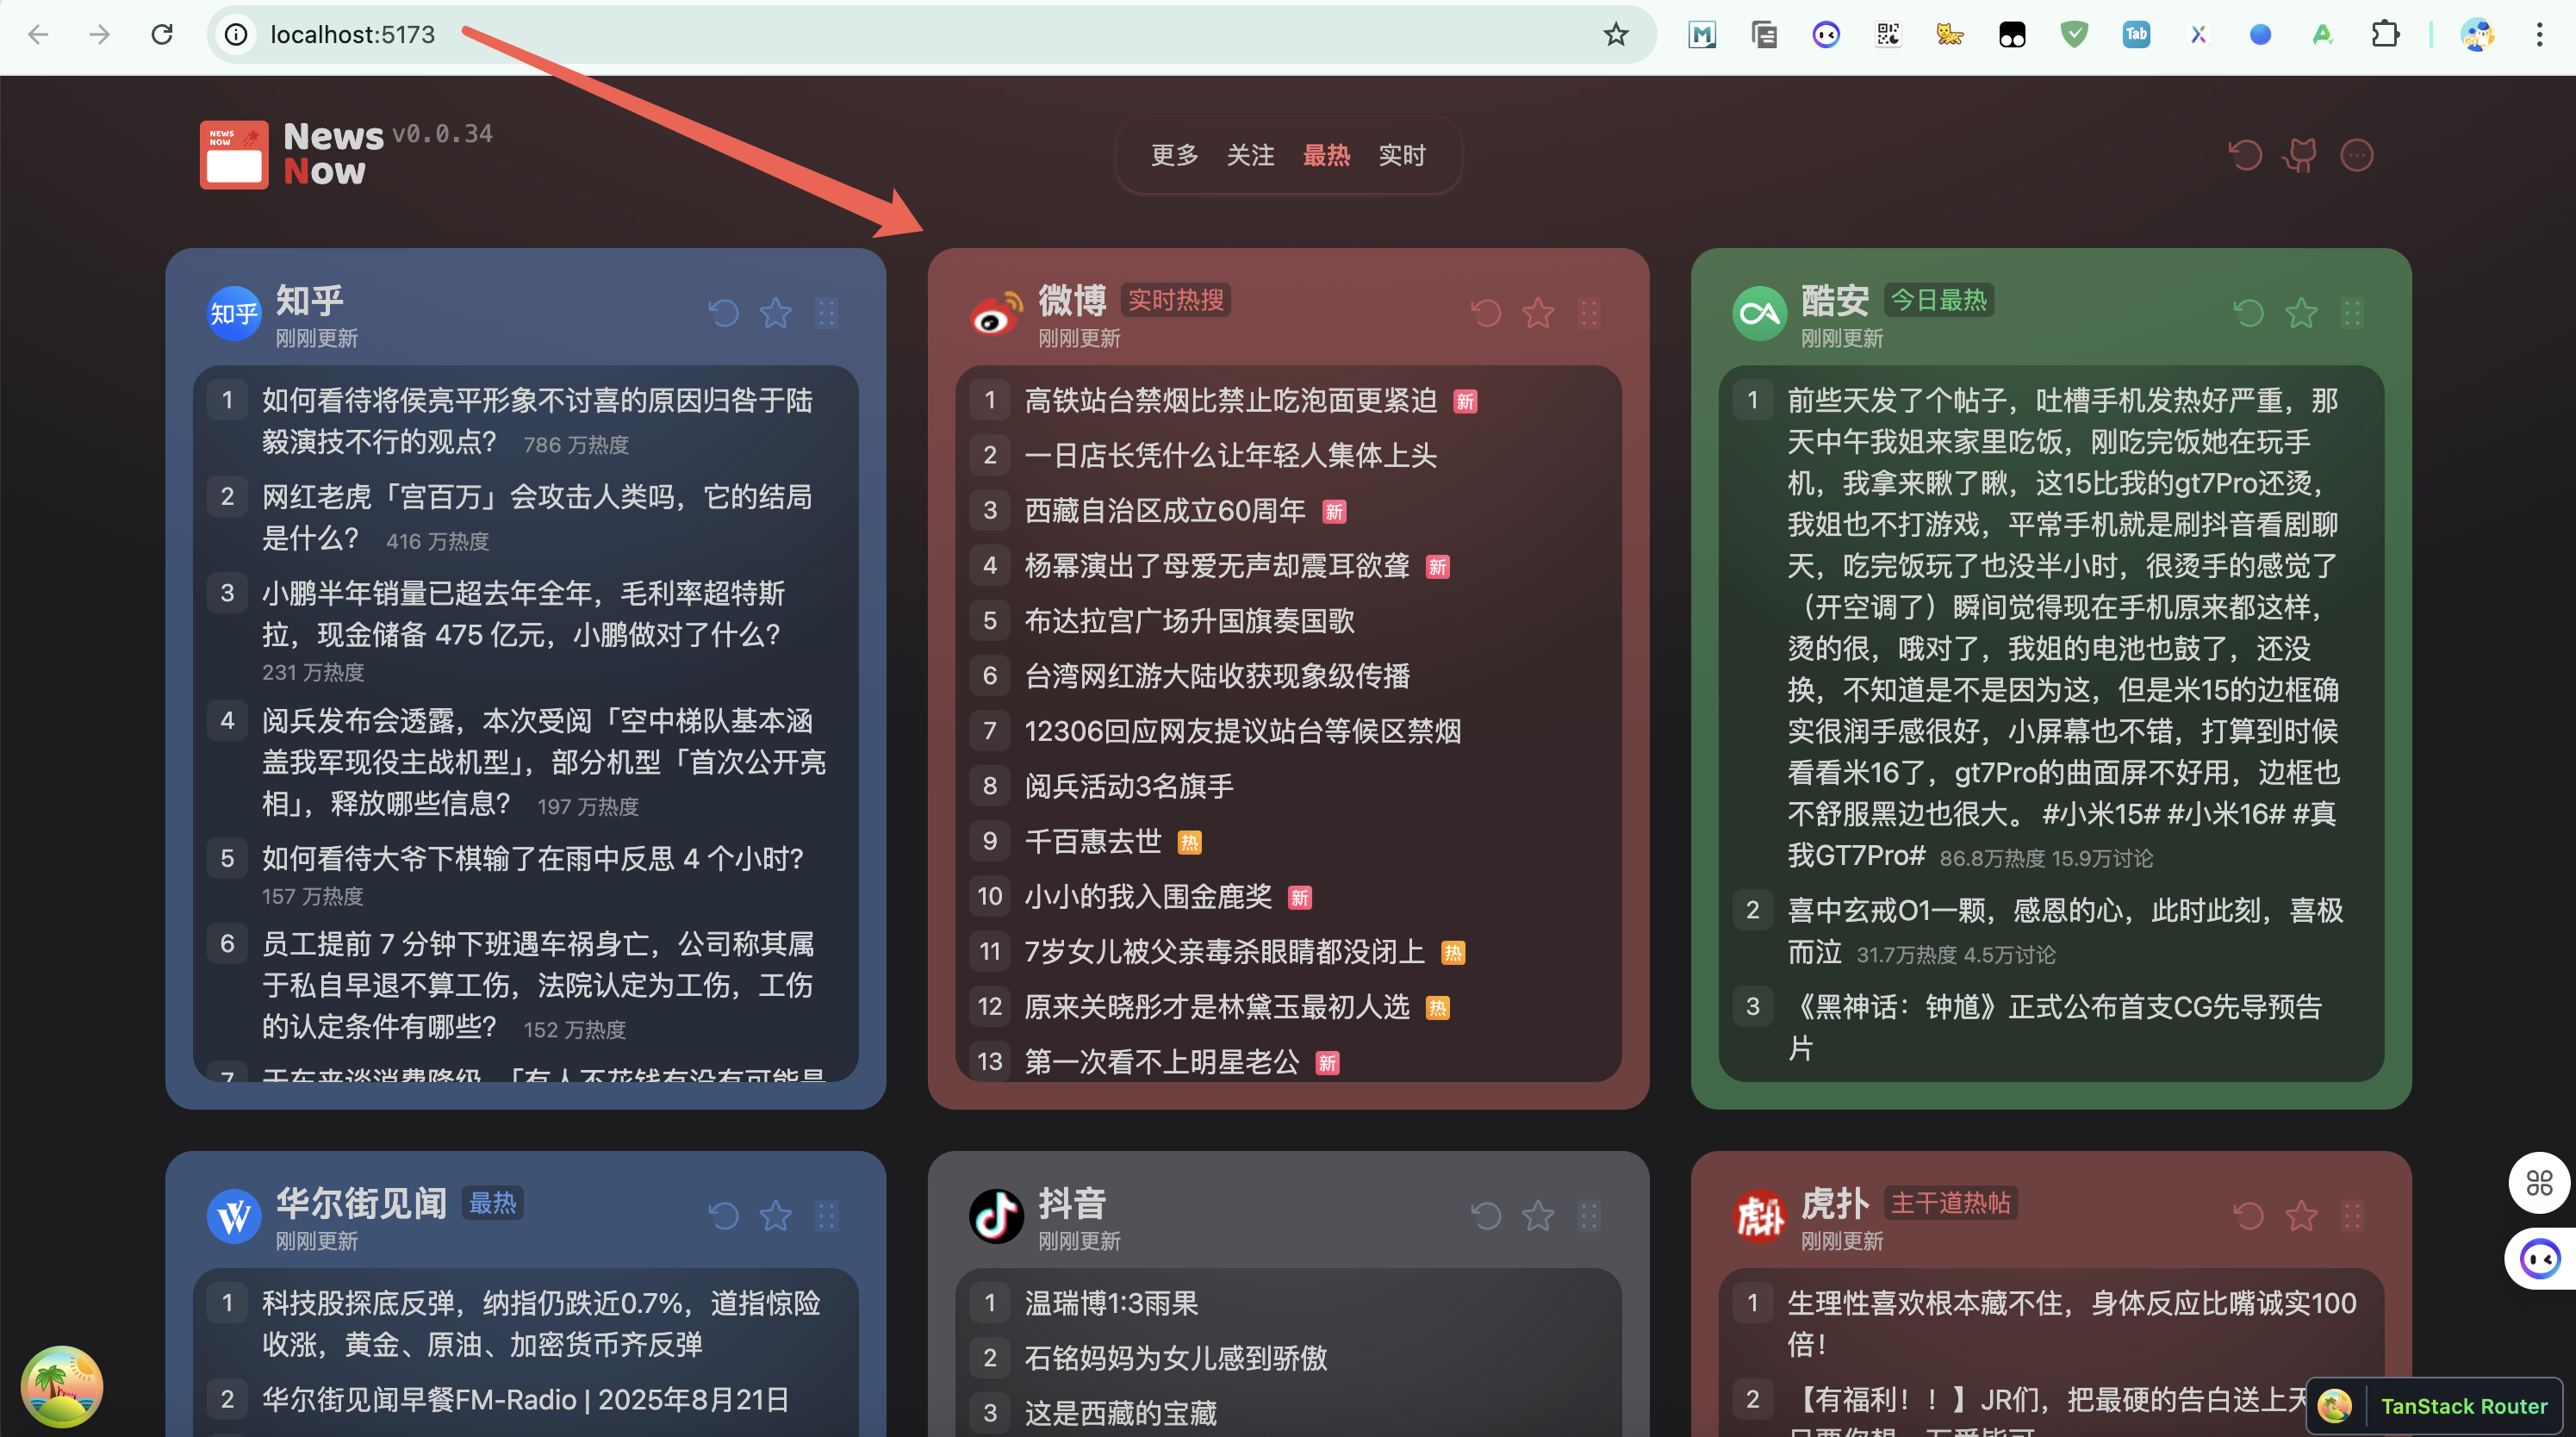
Task: Click the palm tree beach badge
Action: point(62,1386)
